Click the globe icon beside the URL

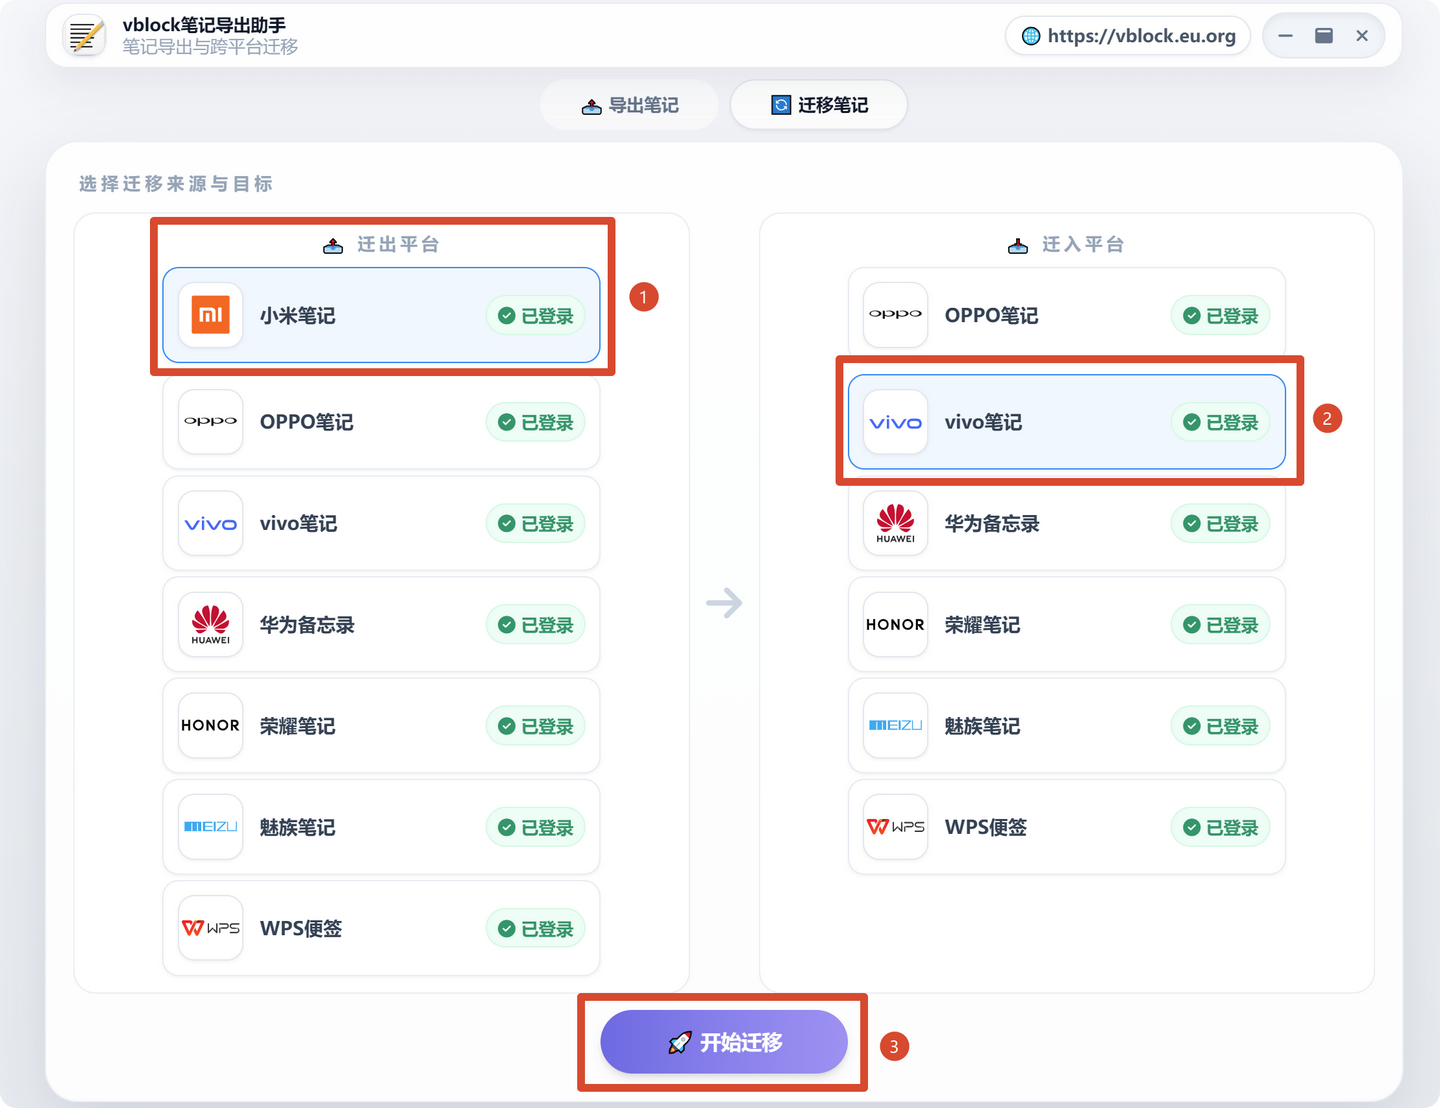[1031, 36]
